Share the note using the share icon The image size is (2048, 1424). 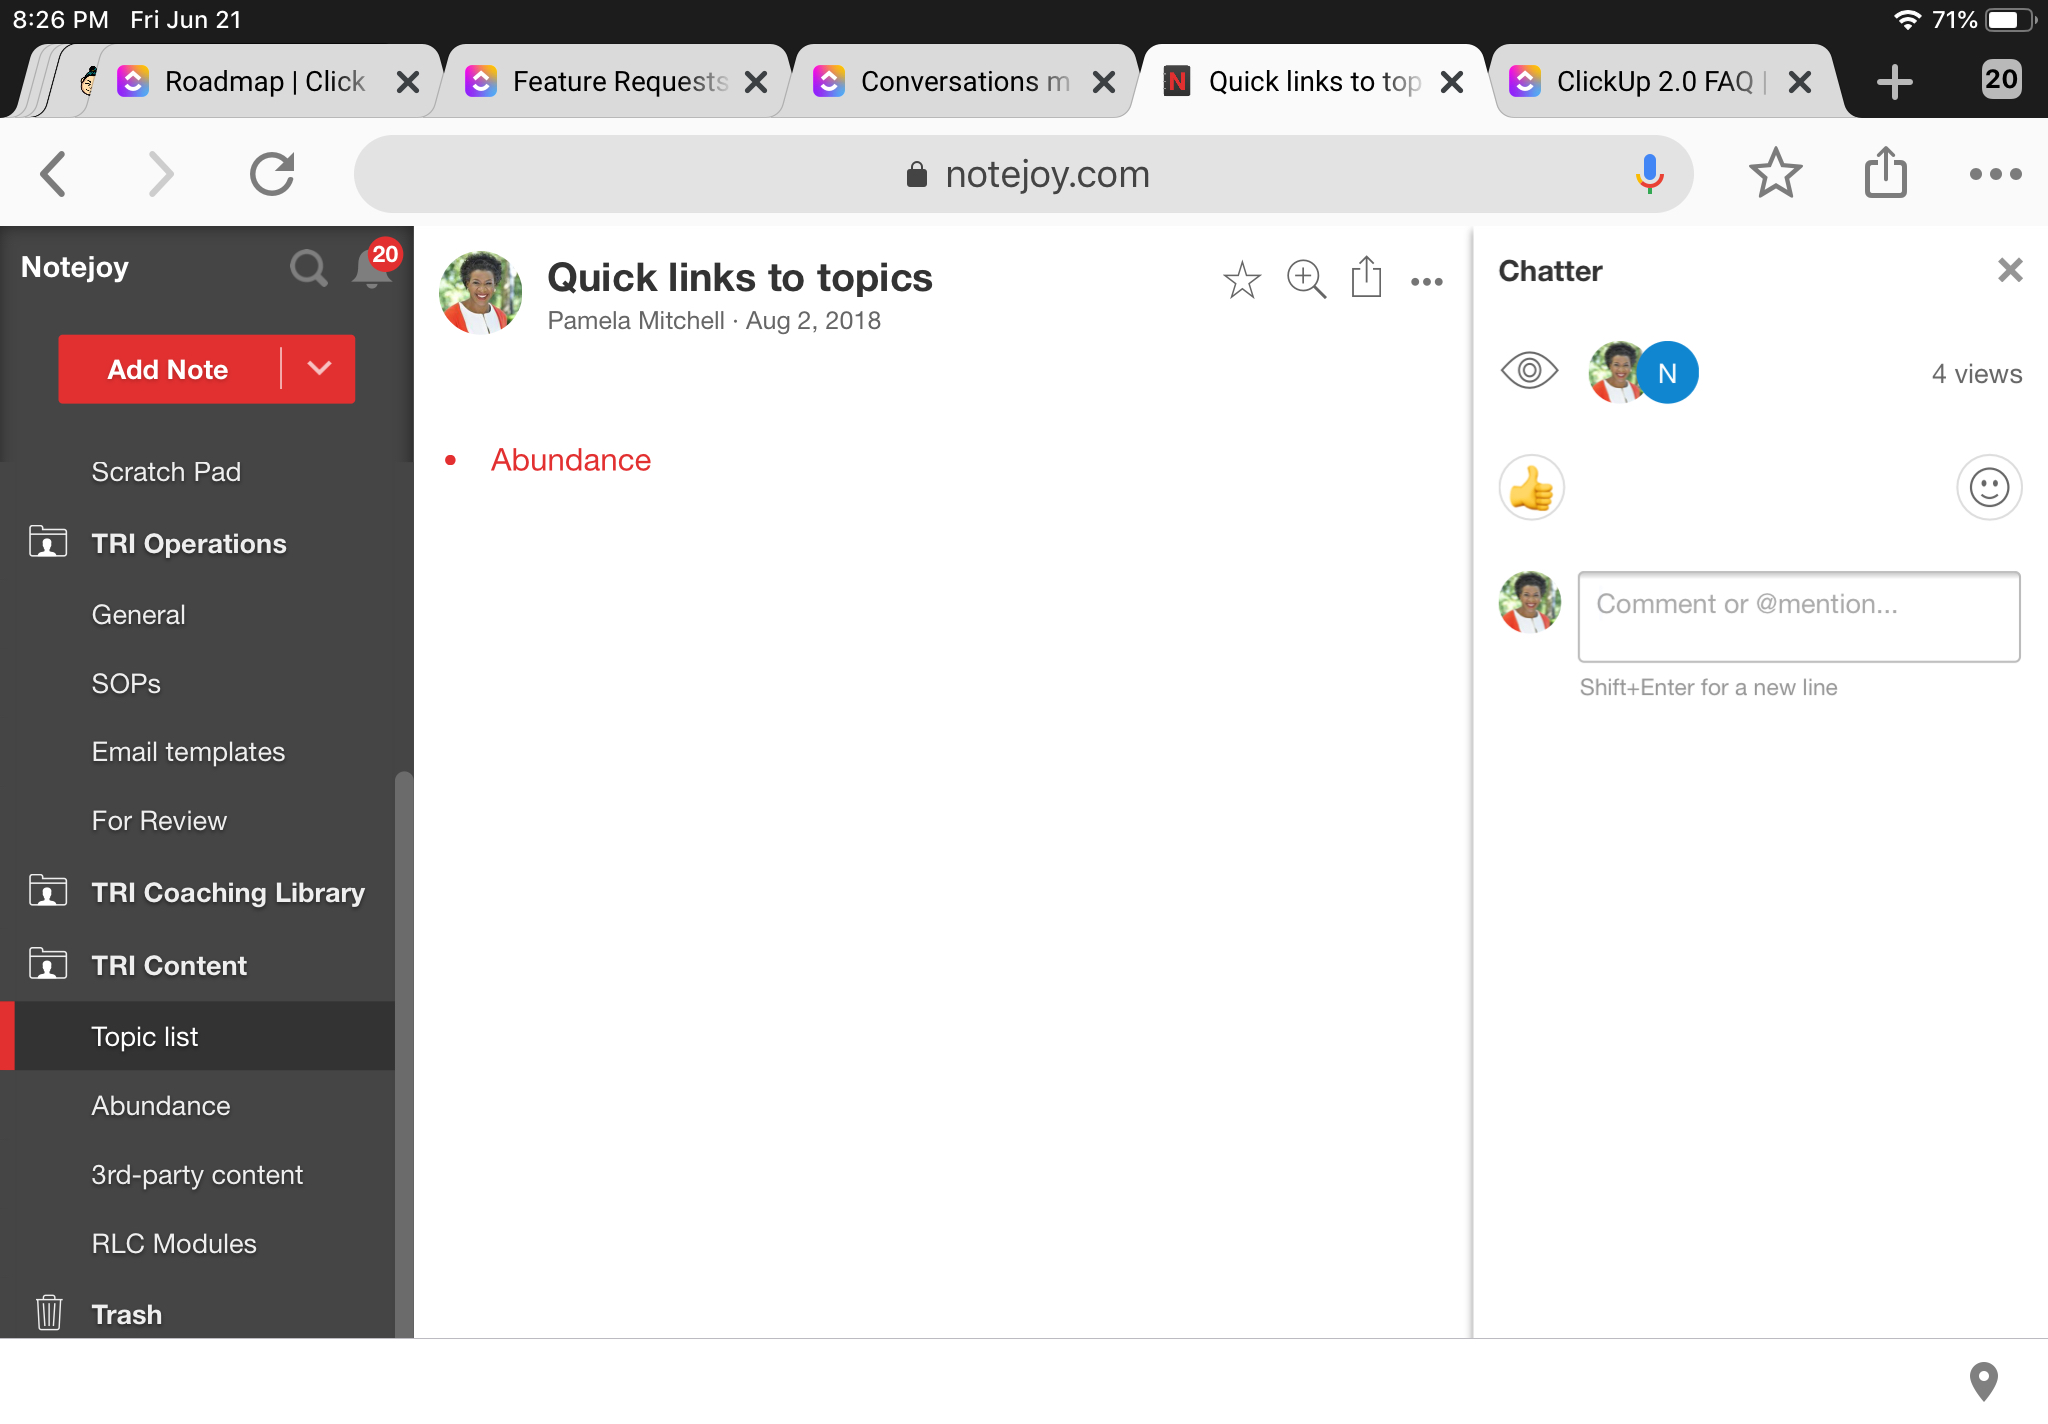tap(1366, 278)
